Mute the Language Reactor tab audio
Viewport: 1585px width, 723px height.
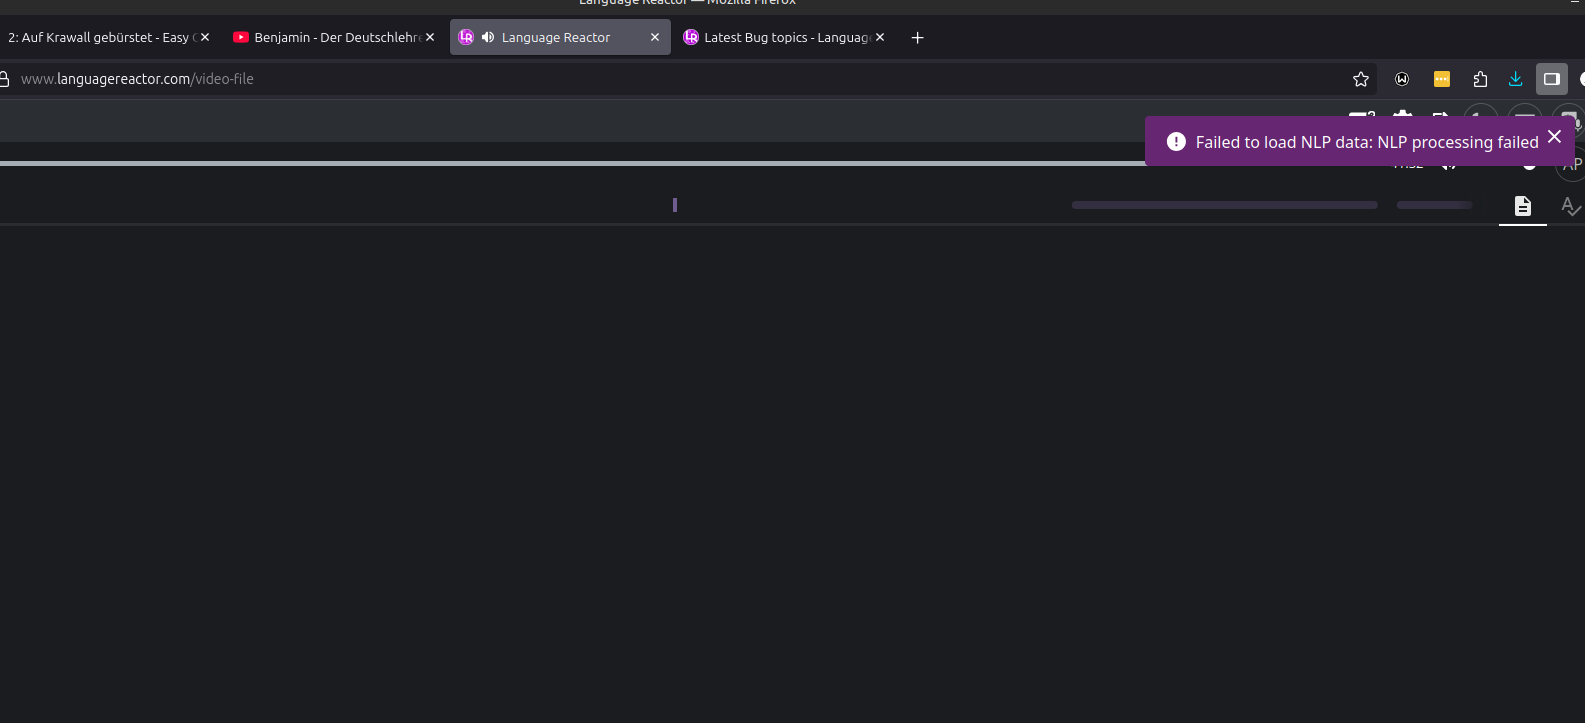[x=488, y=38]
